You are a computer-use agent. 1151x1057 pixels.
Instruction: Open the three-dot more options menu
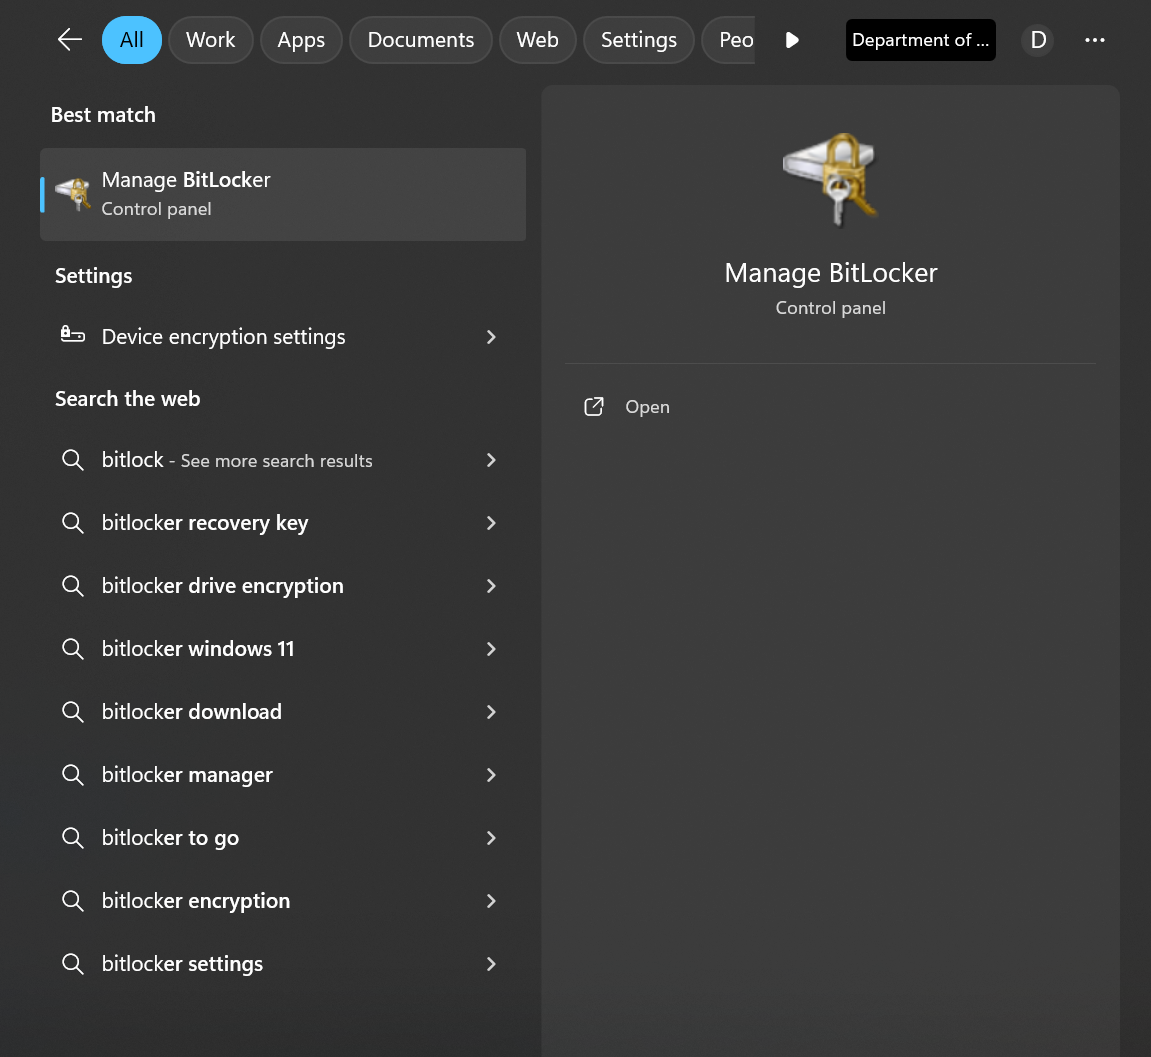[x=1094, y=40]
